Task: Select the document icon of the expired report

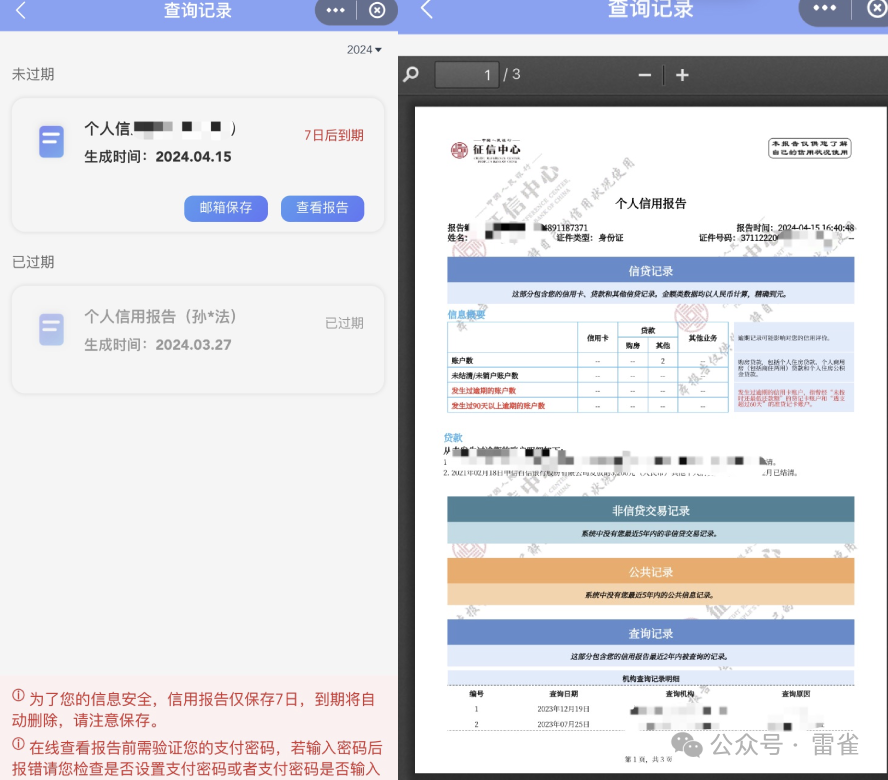Action: [x=51, y=329]
